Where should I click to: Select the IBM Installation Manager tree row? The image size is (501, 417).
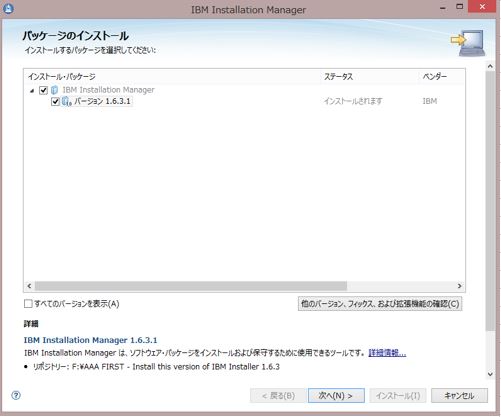[x=109, y=90]
